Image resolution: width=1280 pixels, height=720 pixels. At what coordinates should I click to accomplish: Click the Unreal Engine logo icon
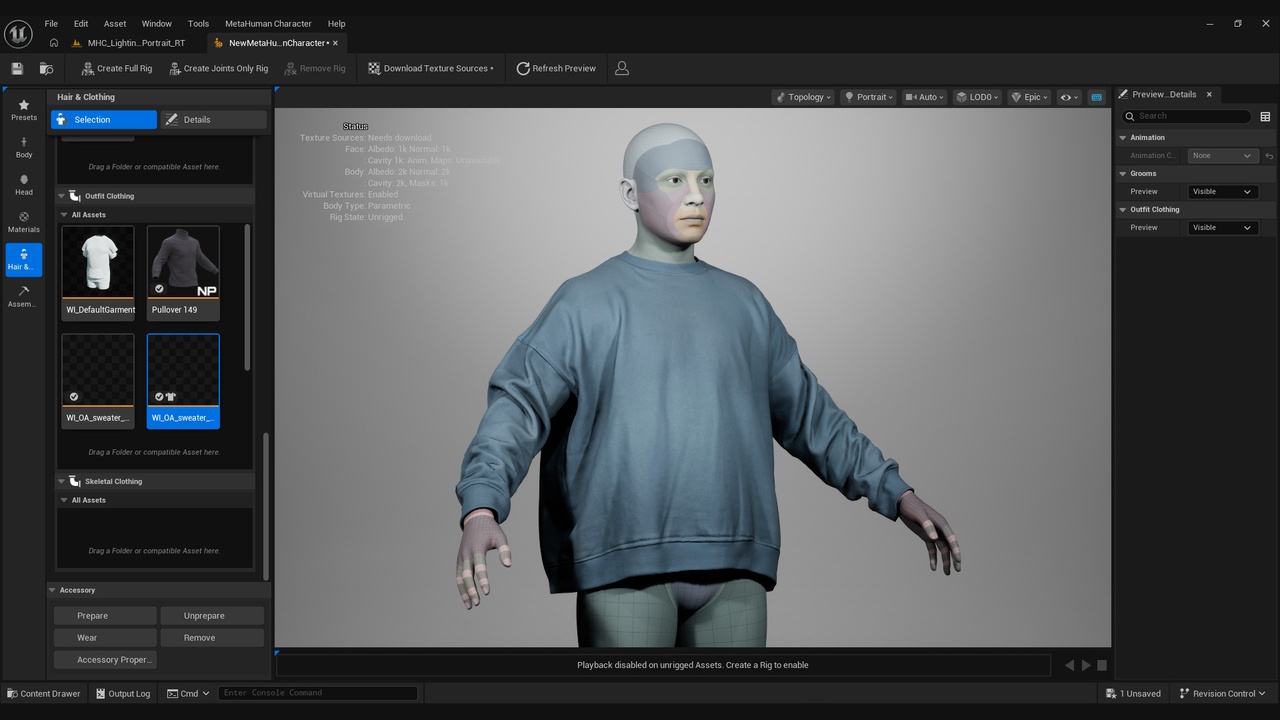(x=18, y=34)
